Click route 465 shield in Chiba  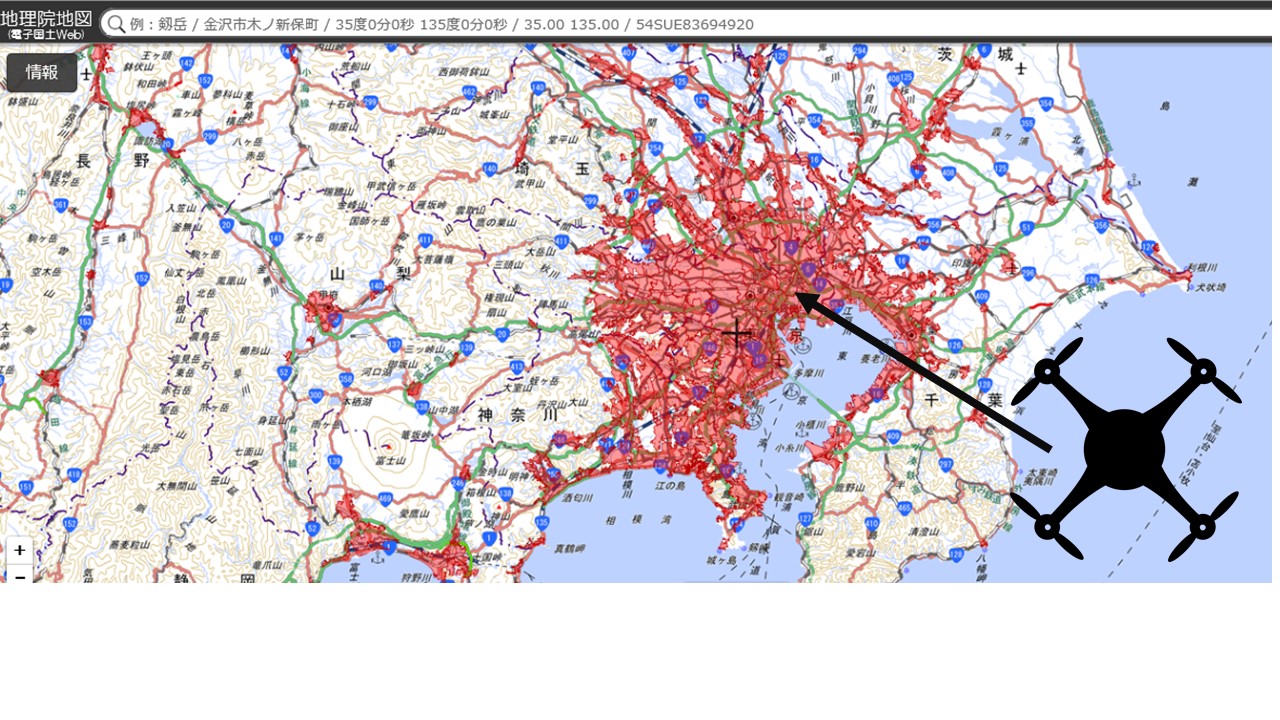click(x=904, y=508)
